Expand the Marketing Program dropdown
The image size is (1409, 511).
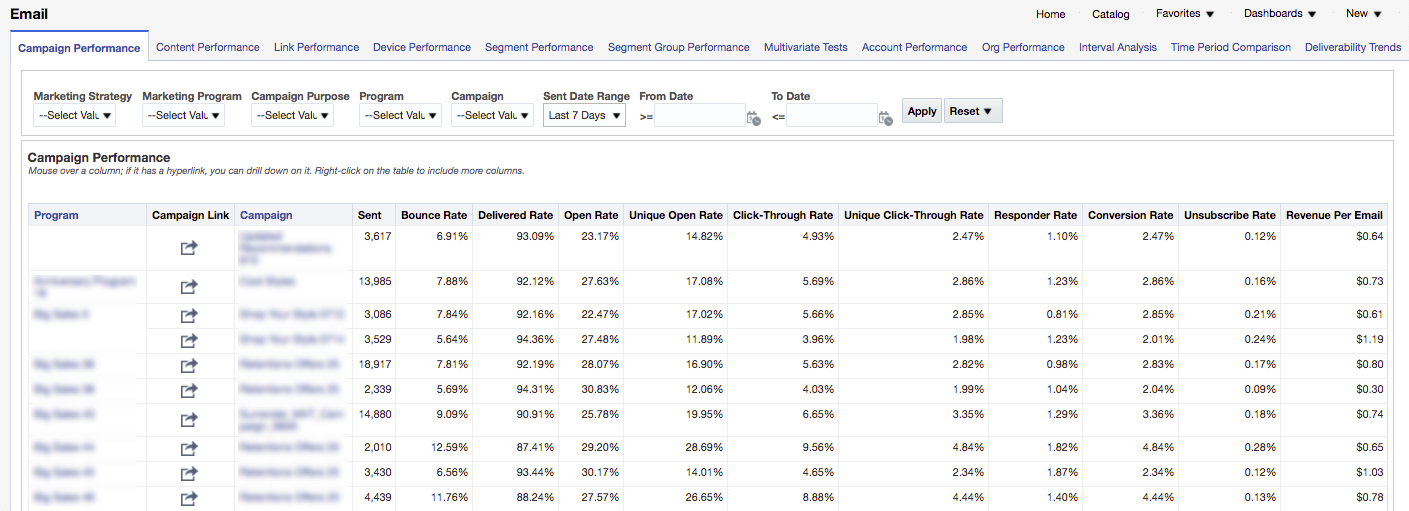click(183, 116)
